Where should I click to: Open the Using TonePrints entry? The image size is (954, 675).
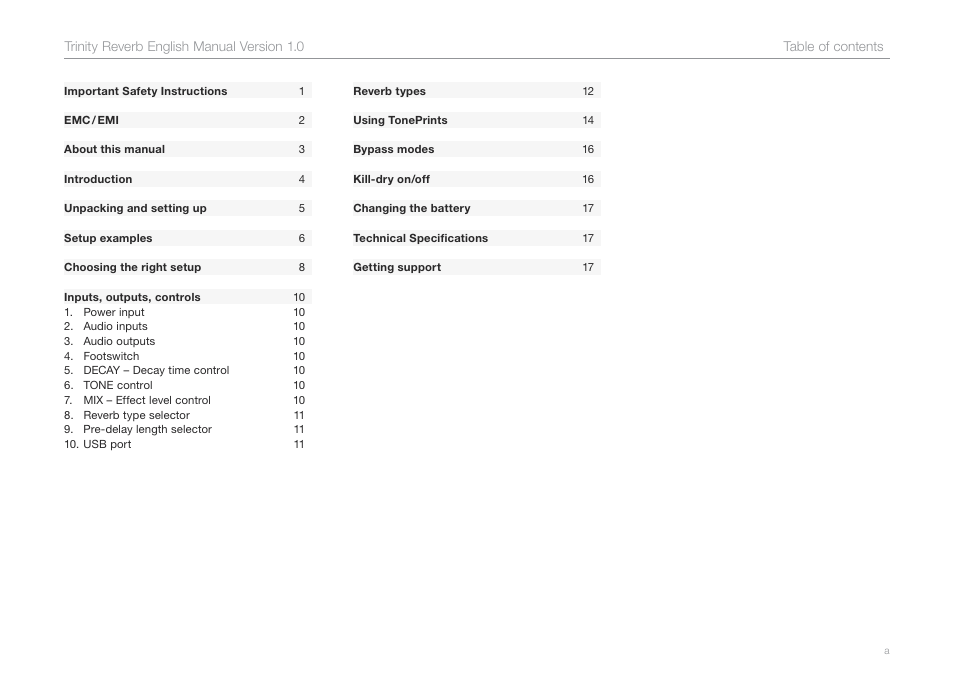click(477, 120)
